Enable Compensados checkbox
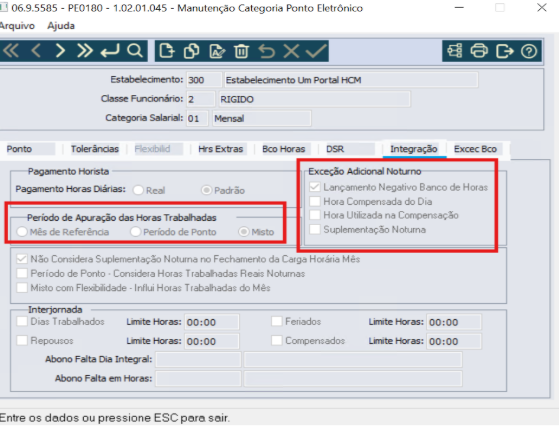 pos(277,340)
